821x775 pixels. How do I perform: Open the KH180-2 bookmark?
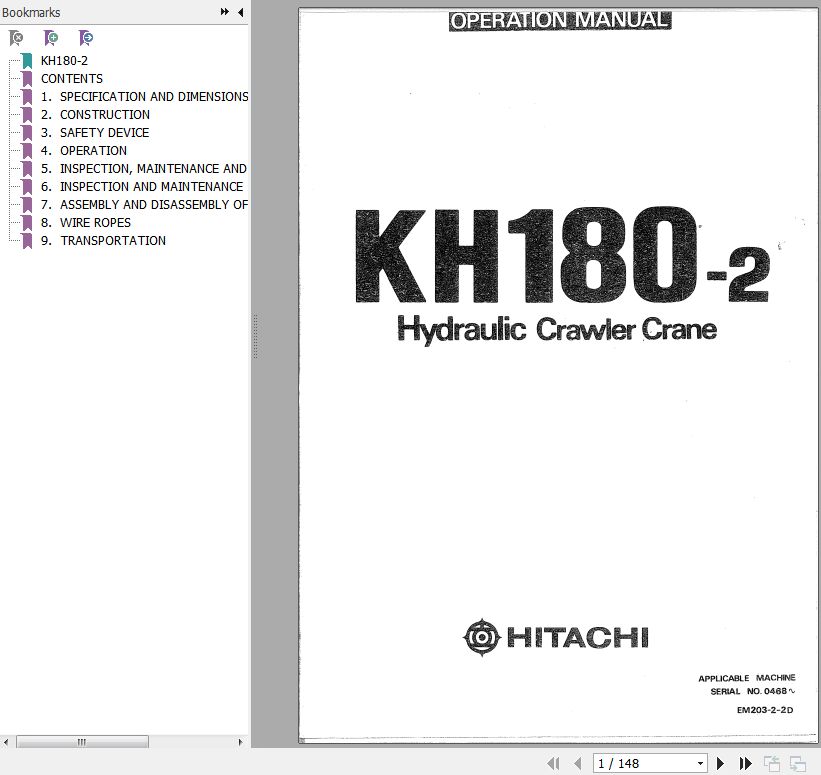click(x=64, y=61)
